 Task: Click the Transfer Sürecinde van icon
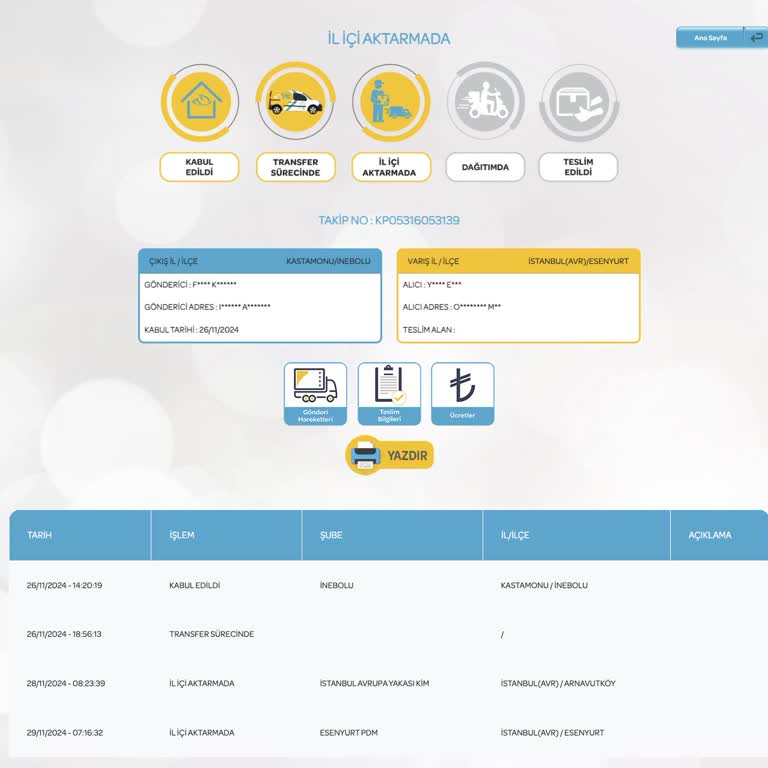point(296,102)
